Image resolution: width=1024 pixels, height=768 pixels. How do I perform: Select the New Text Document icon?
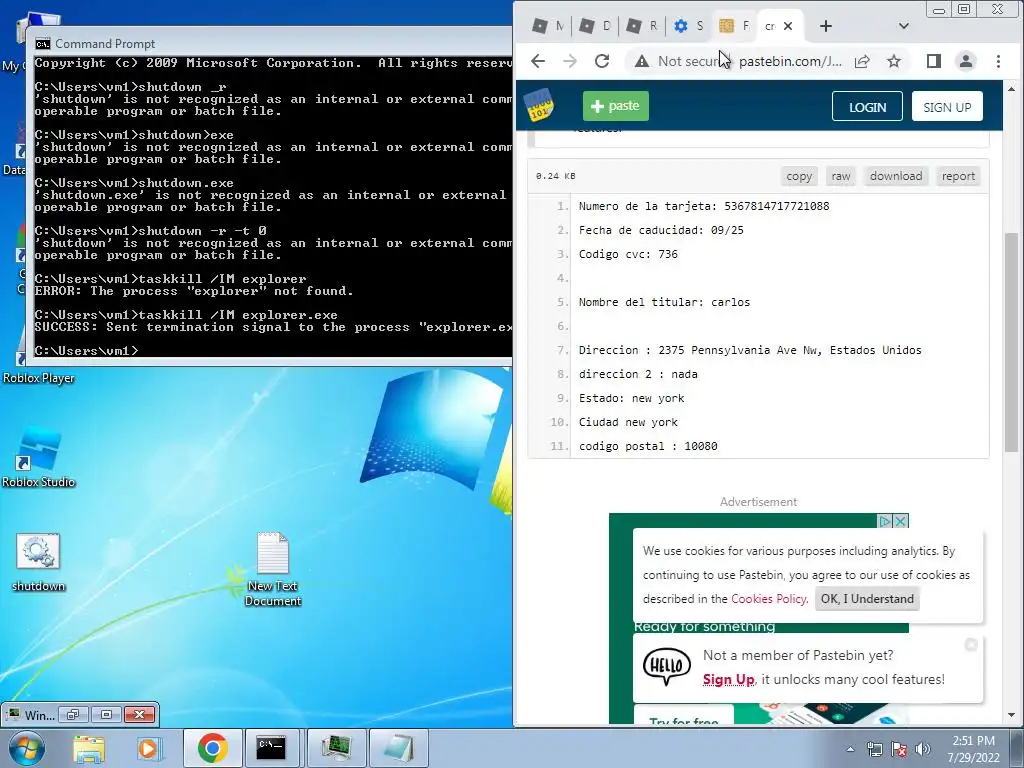click(273, 569)
